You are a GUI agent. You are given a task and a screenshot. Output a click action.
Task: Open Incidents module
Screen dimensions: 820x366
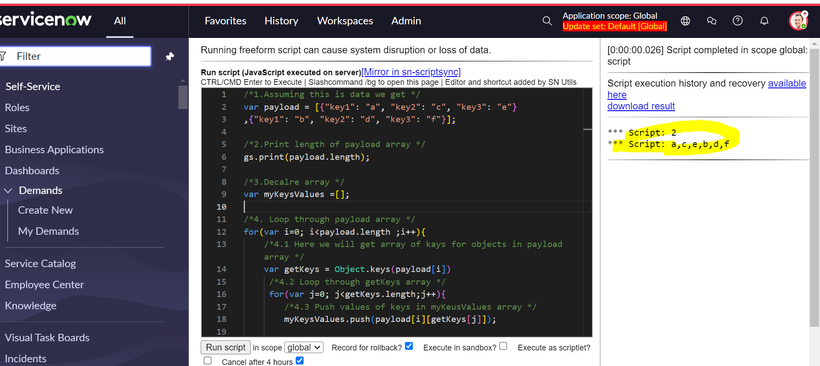coord(26,359)
